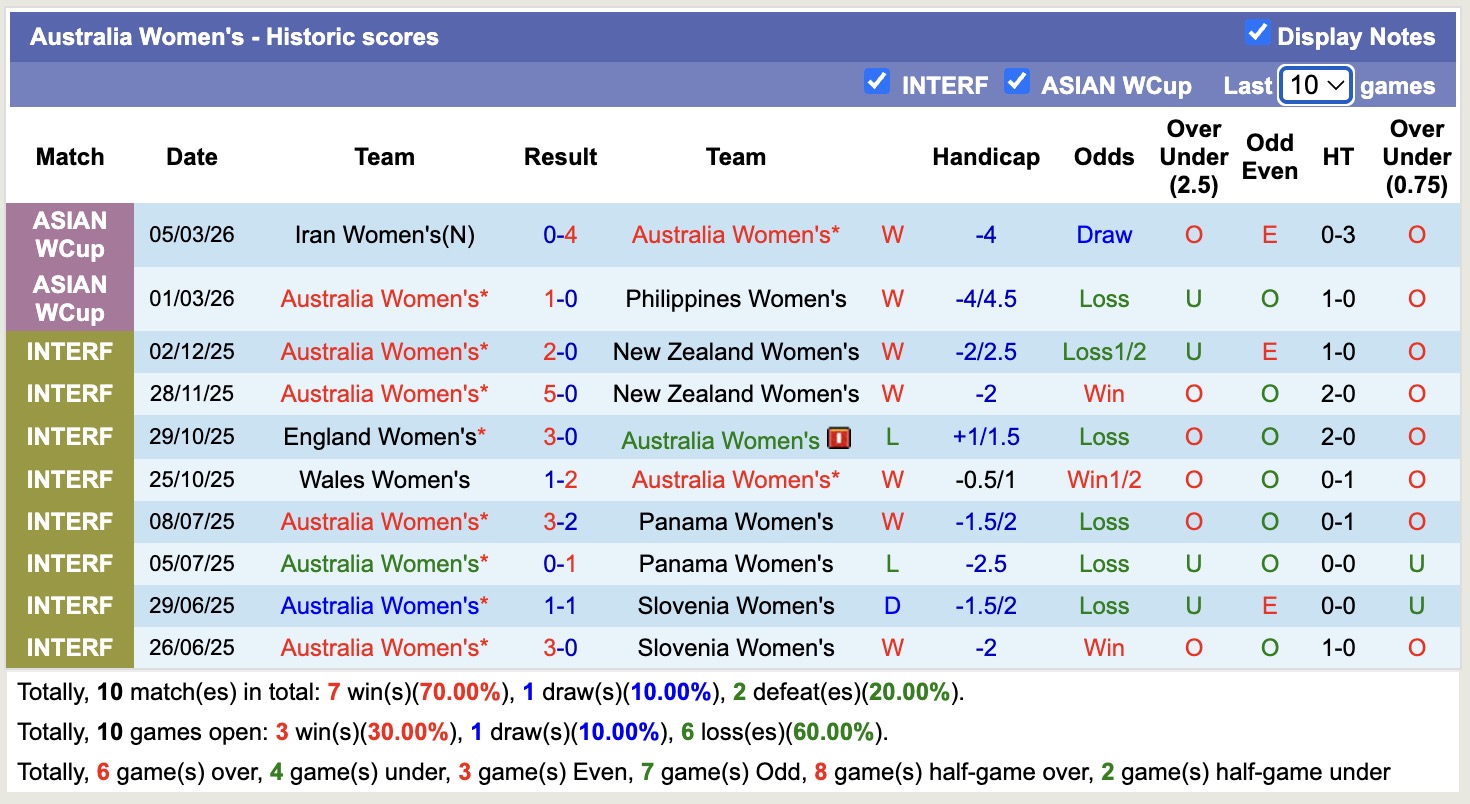The image size is (1470, 804).
Task: Click the Loss1/2 odds value
Action: click(x=1103, y=351)
